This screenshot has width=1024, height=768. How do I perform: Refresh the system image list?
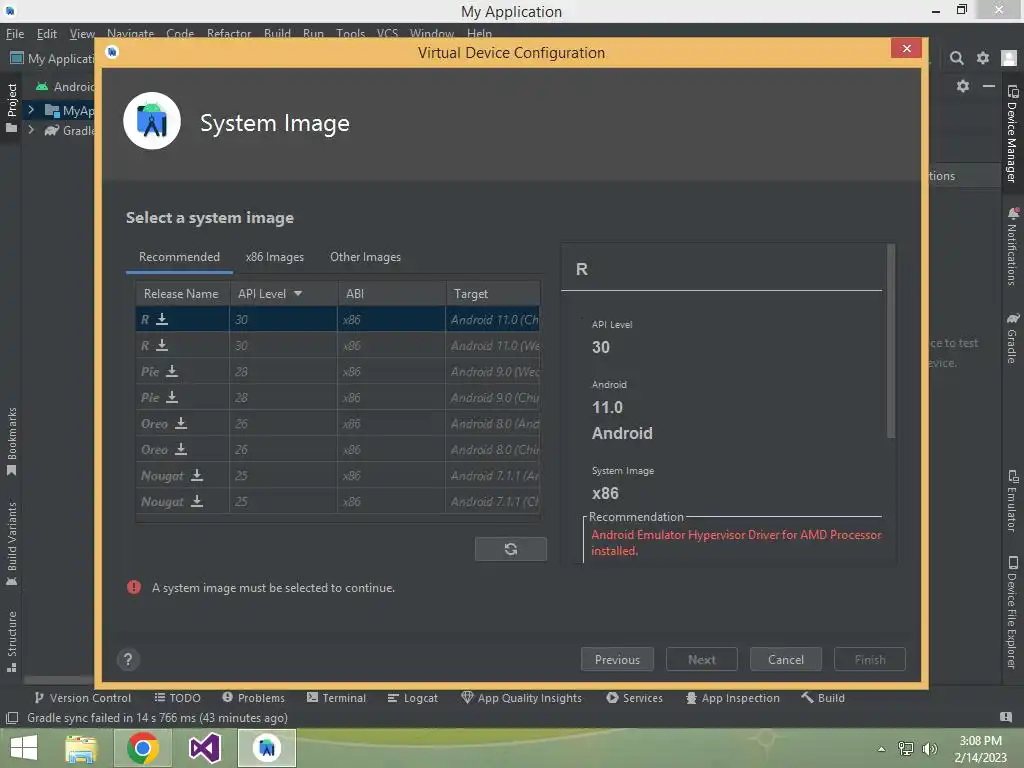(x=511, y=549)
